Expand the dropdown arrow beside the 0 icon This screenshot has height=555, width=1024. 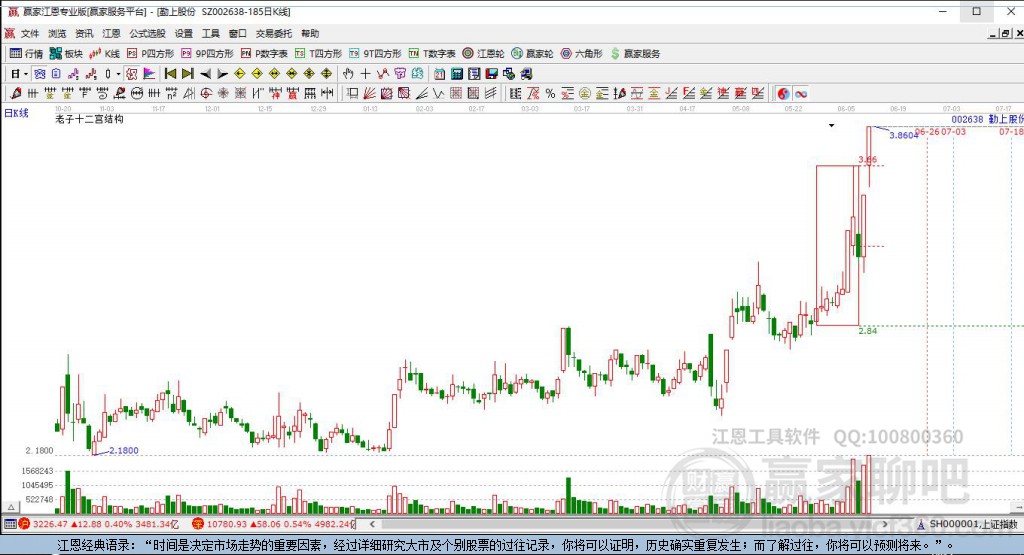pos(118,74)
